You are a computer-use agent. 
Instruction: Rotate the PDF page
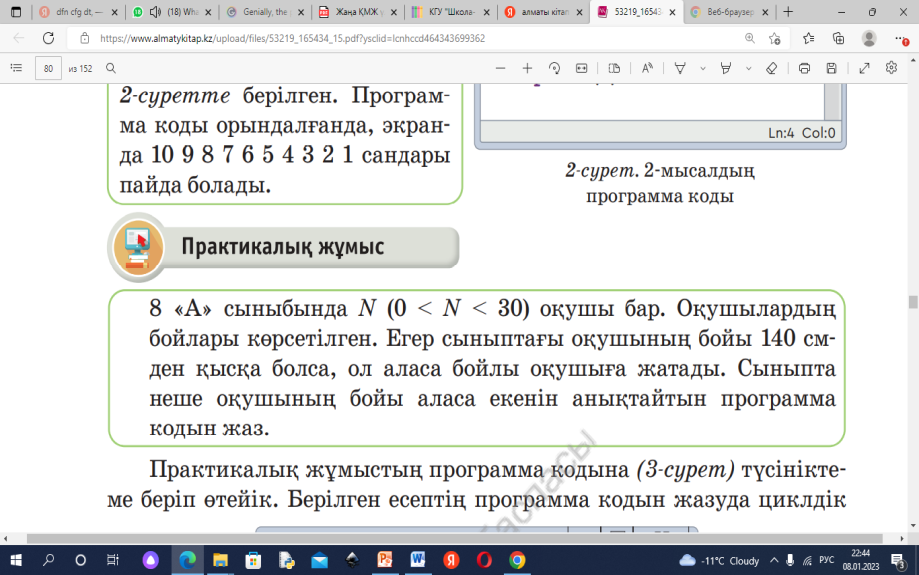554,68
